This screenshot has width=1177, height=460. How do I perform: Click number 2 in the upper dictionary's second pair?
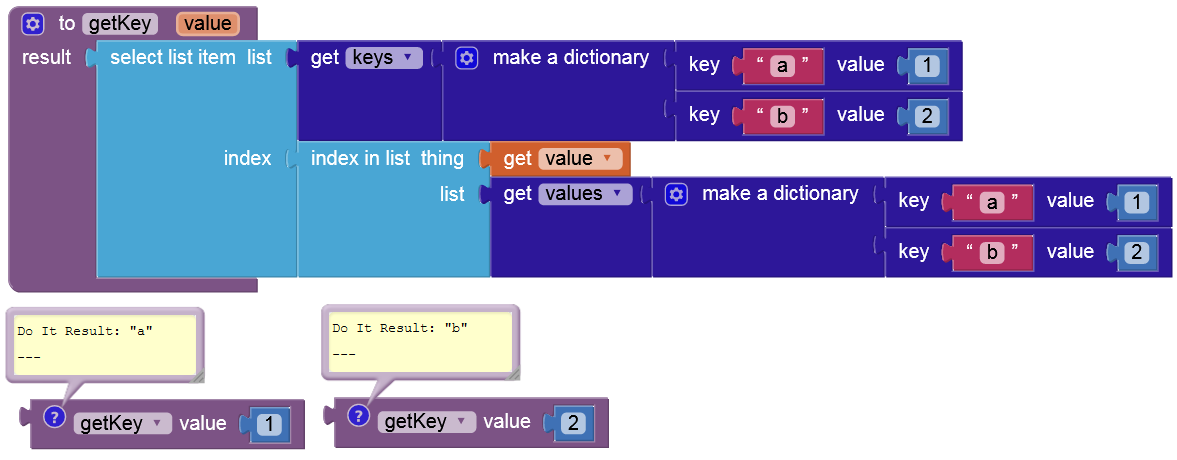click(x=927, y=116)
